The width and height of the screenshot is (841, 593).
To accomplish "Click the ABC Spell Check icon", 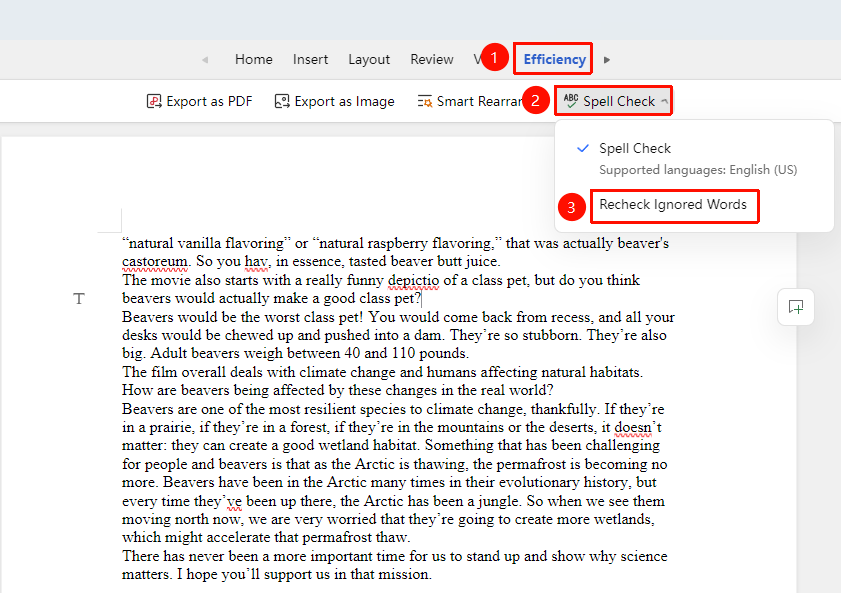I will pos(571,100).
